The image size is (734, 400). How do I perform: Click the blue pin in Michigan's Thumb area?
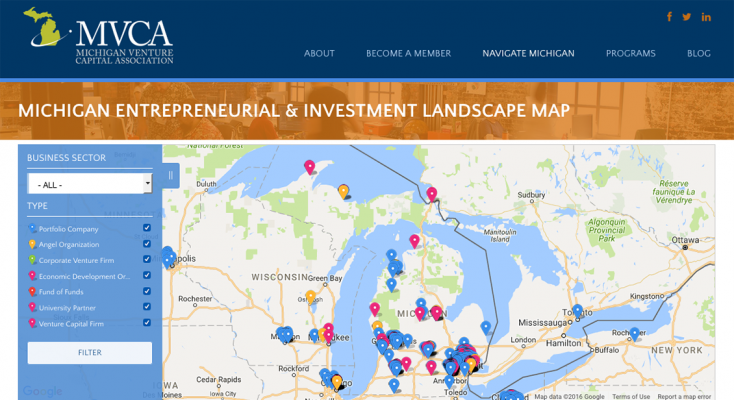pyautogui.click(x=486, y=327)
